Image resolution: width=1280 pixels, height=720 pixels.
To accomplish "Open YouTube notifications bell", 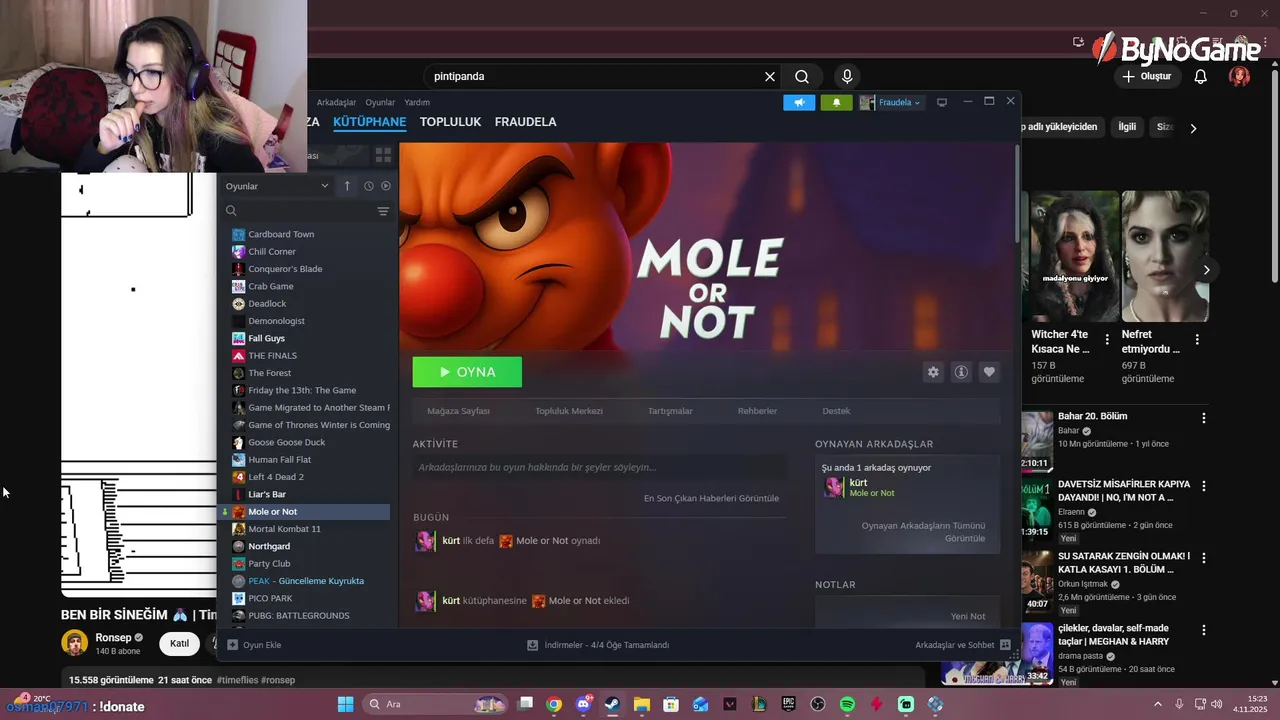I will coord(1201,77).
